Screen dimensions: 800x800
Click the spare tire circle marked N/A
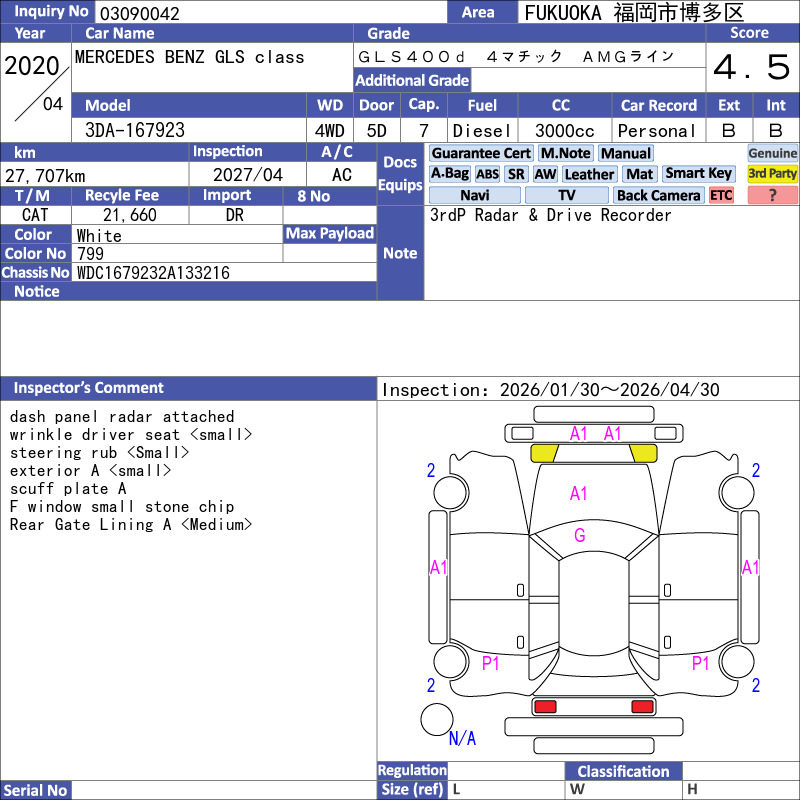point(437,719)
